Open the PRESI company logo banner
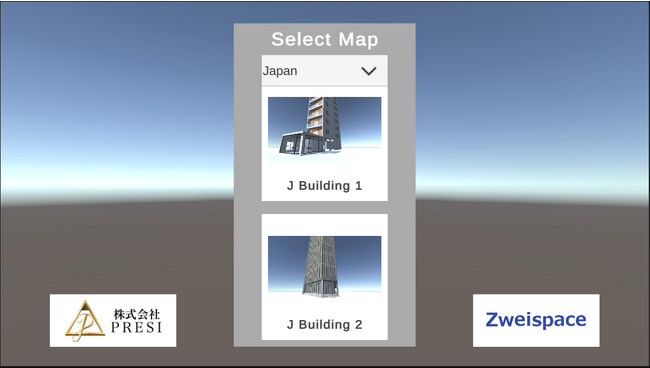Viewport: 650px width, 368px height. click(113, 320)
